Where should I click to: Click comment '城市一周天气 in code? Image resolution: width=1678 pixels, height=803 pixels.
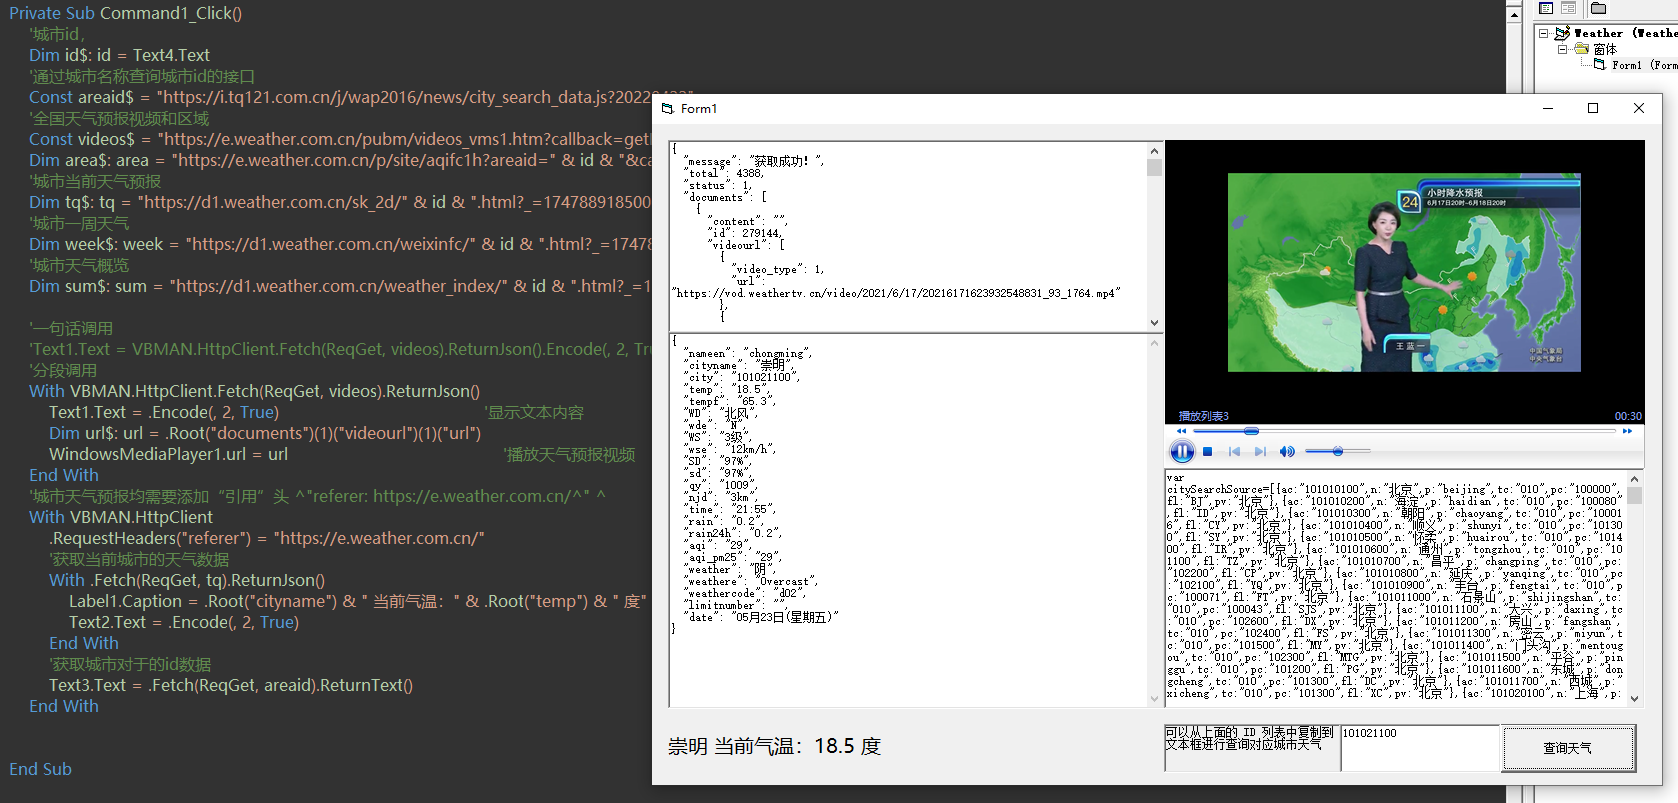click(x=79, y=223)
